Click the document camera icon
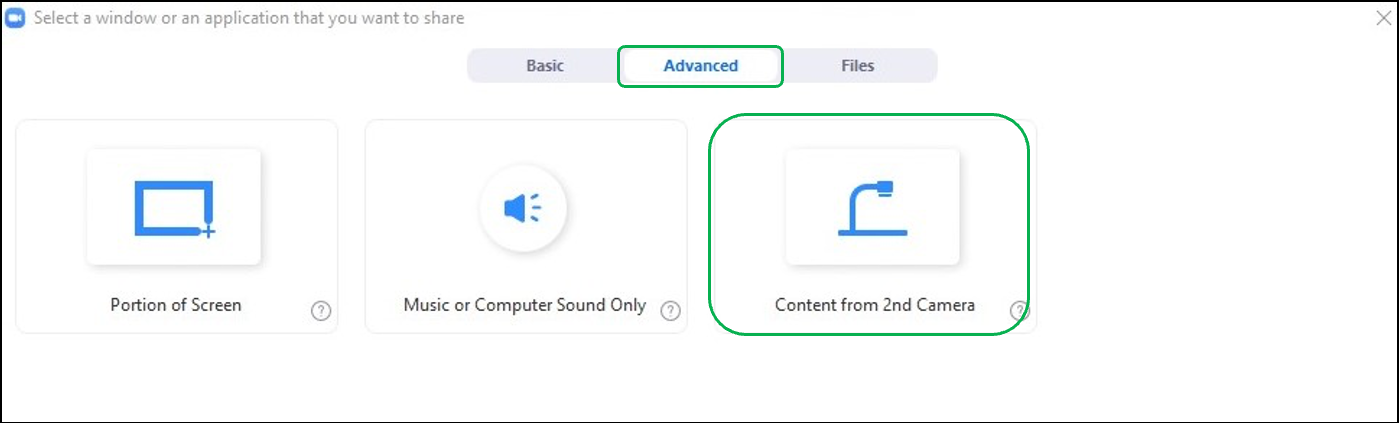Screen dimensions: 1399x423 (872, 207)
